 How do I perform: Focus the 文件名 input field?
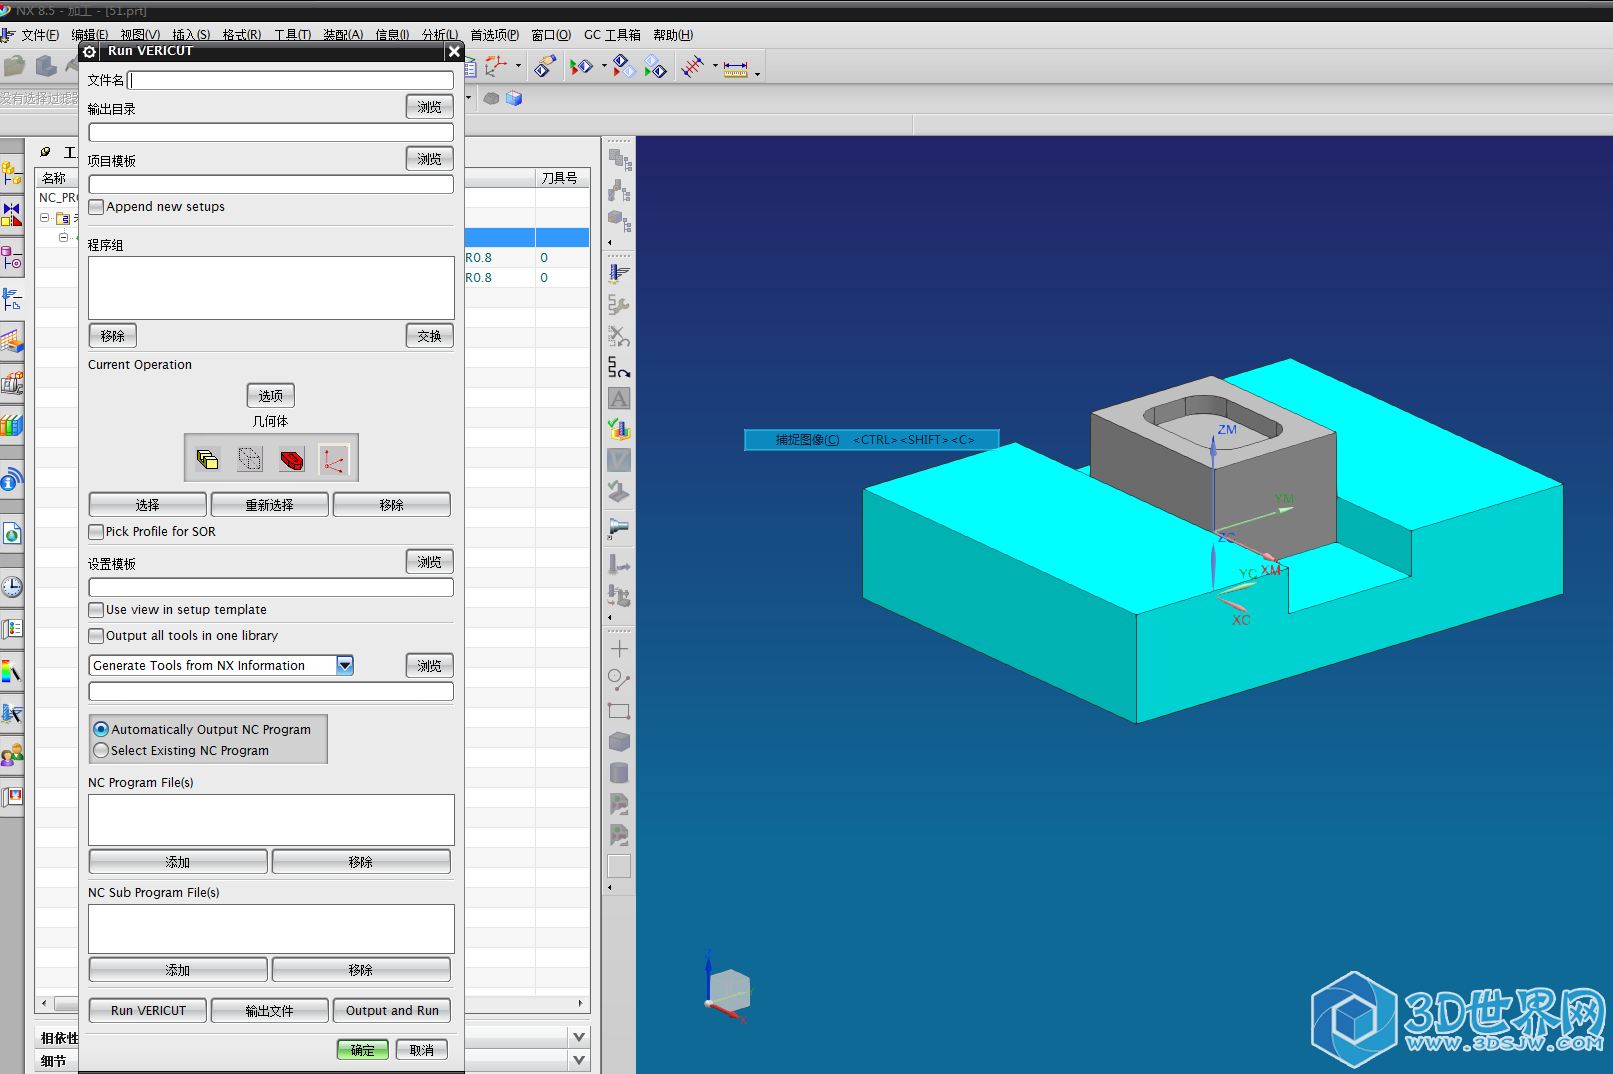(291, 80)
